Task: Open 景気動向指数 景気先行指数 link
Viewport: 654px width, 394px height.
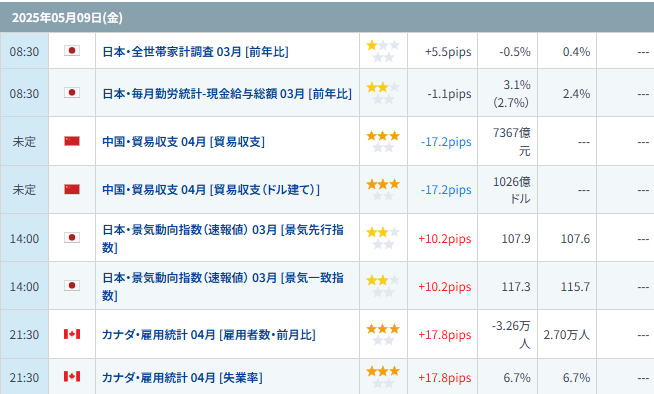Action: (223, 238)
